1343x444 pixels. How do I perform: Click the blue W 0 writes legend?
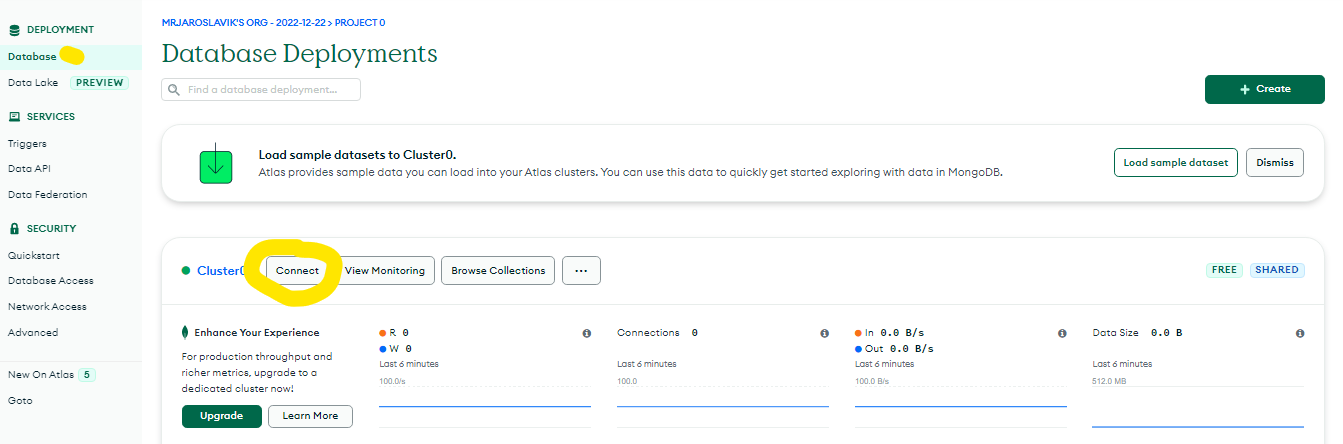(x=395, y=348)
